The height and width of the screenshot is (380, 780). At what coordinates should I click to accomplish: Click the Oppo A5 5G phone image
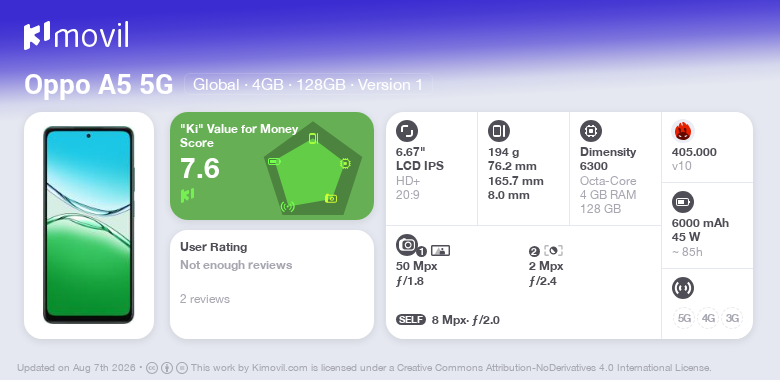coord(89,225)
